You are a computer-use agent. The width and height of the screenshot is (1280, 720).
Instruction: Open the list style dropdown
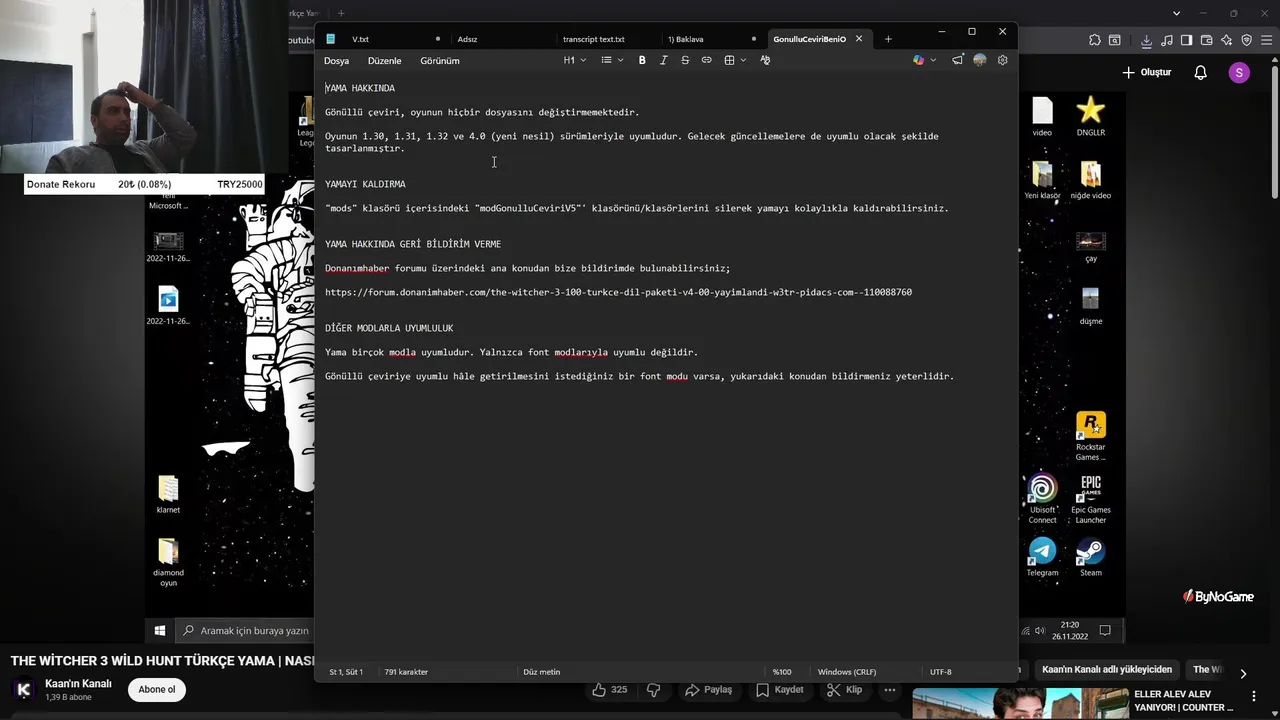(x=612, y=60)
